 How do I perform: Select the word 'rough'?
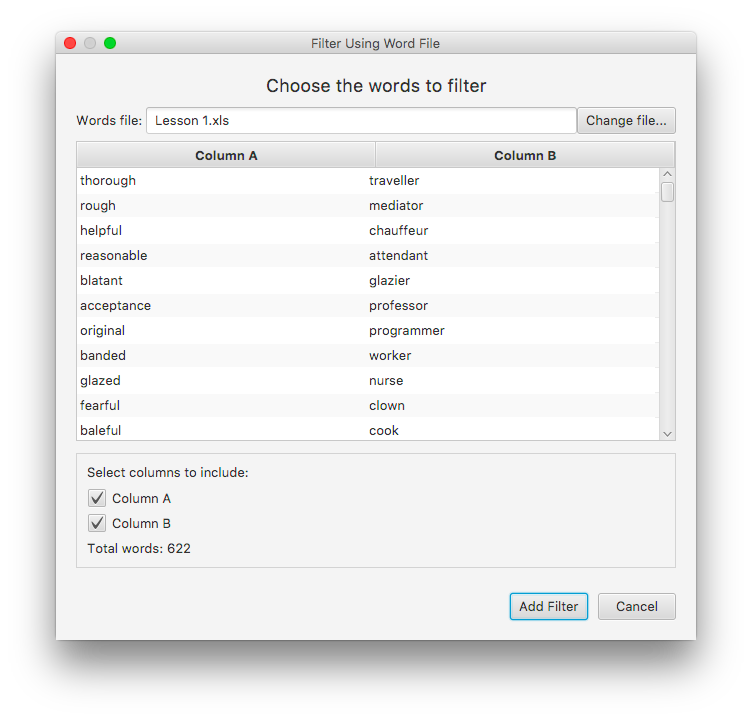tap(98, 206)
